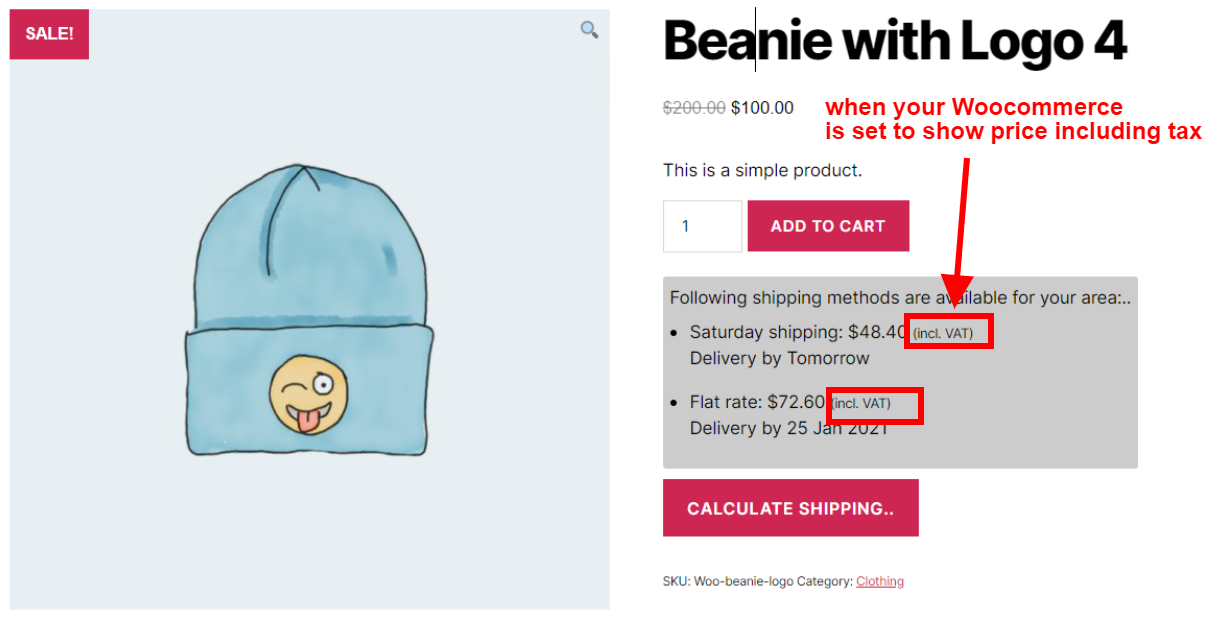Focus the product quantity input field
This screenshot has height=622, width=1230.
point(702,226)
